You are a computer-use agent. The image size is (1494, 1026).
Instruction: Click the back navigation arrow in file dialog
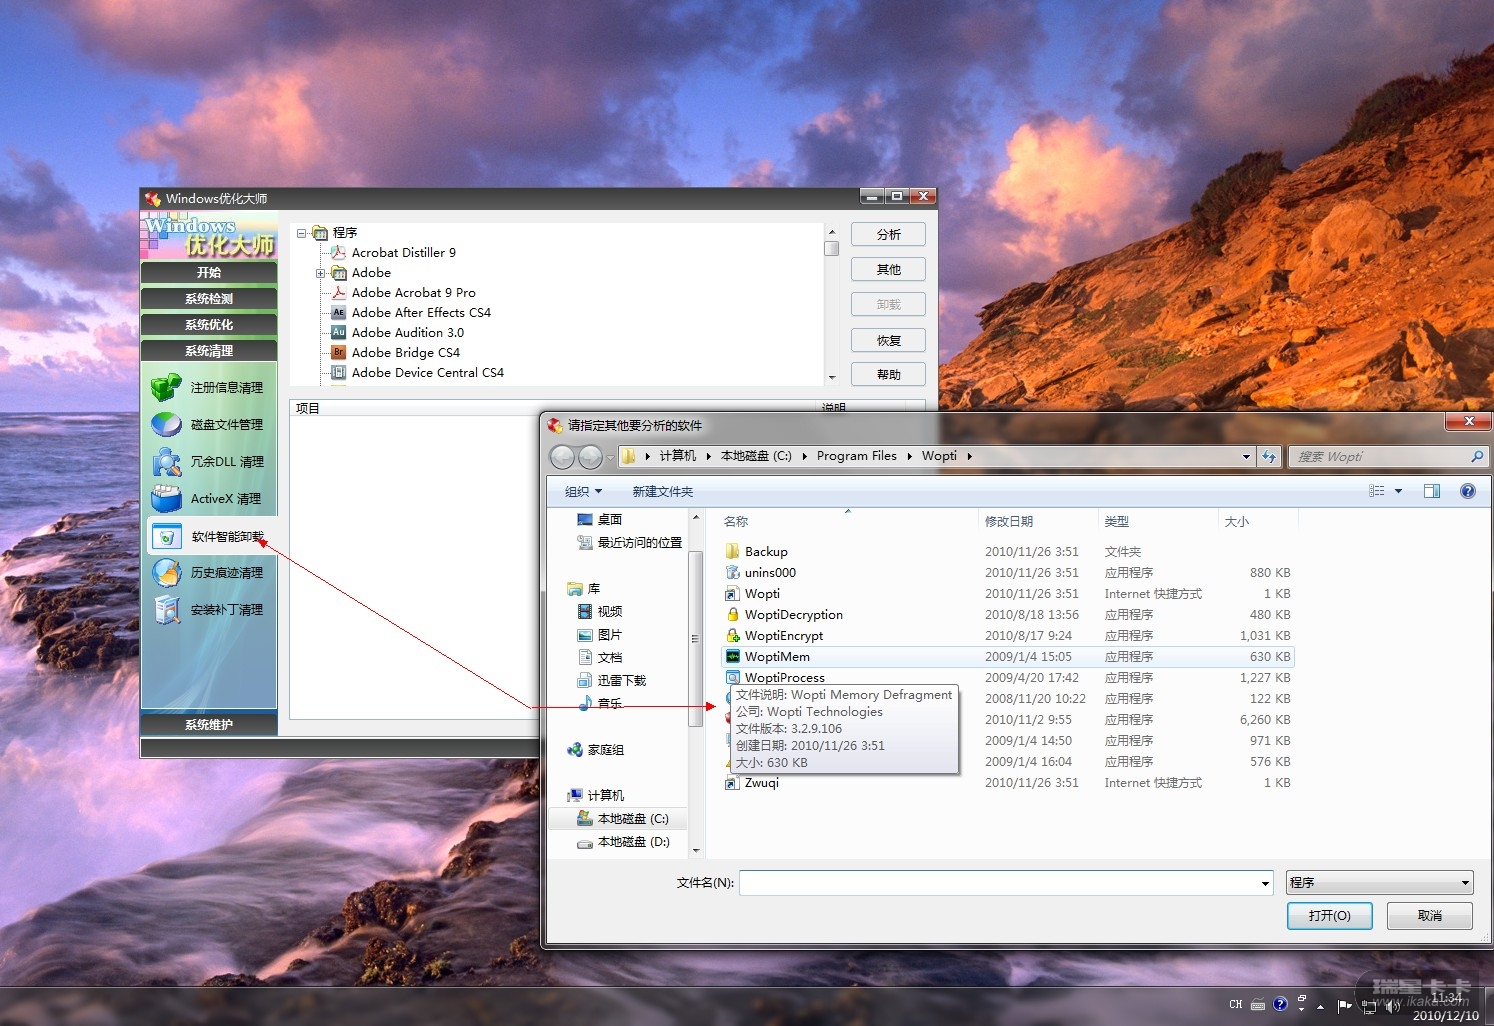pyautogui.click(x=563, y=457)
